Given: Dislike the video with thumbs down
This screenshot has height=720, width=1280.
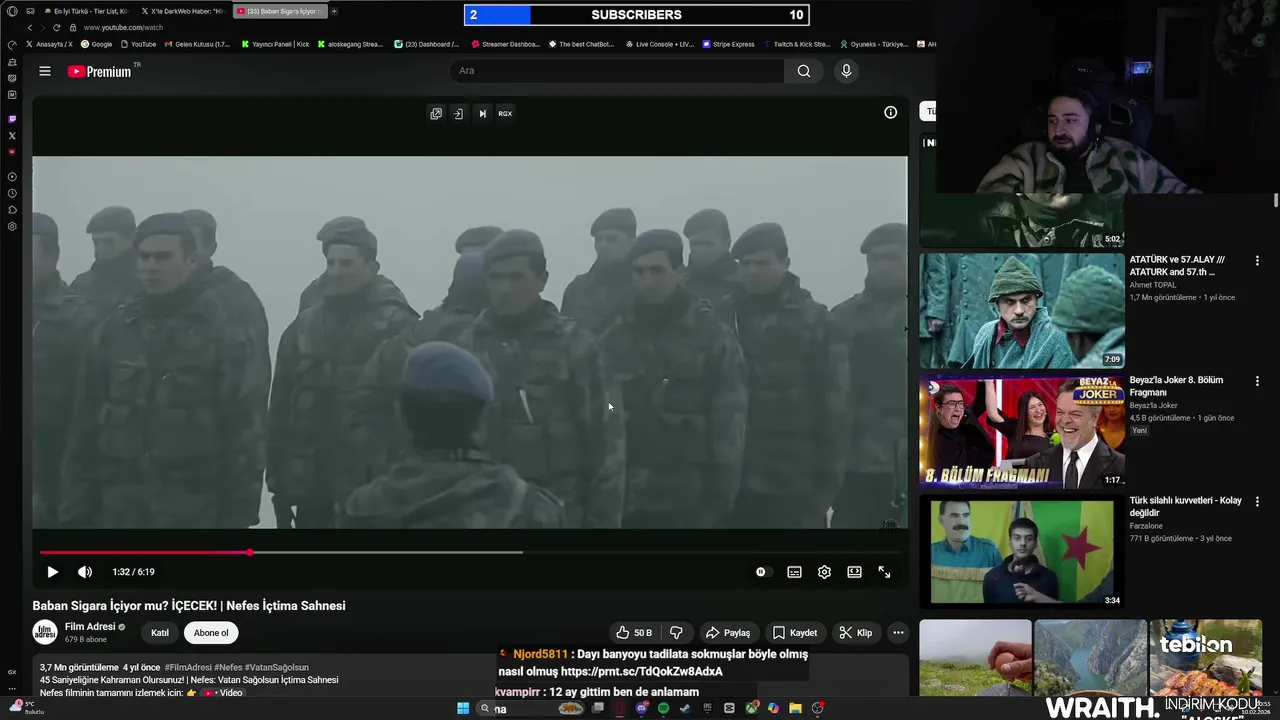Looking at the screenshot, I should click(x=676, y=632).
